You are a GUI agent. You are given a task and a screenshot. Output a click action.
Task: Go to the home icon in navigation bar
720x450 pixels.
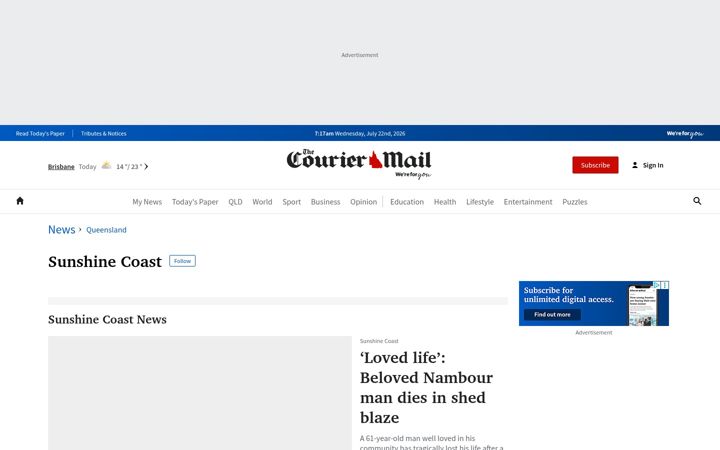20,201
